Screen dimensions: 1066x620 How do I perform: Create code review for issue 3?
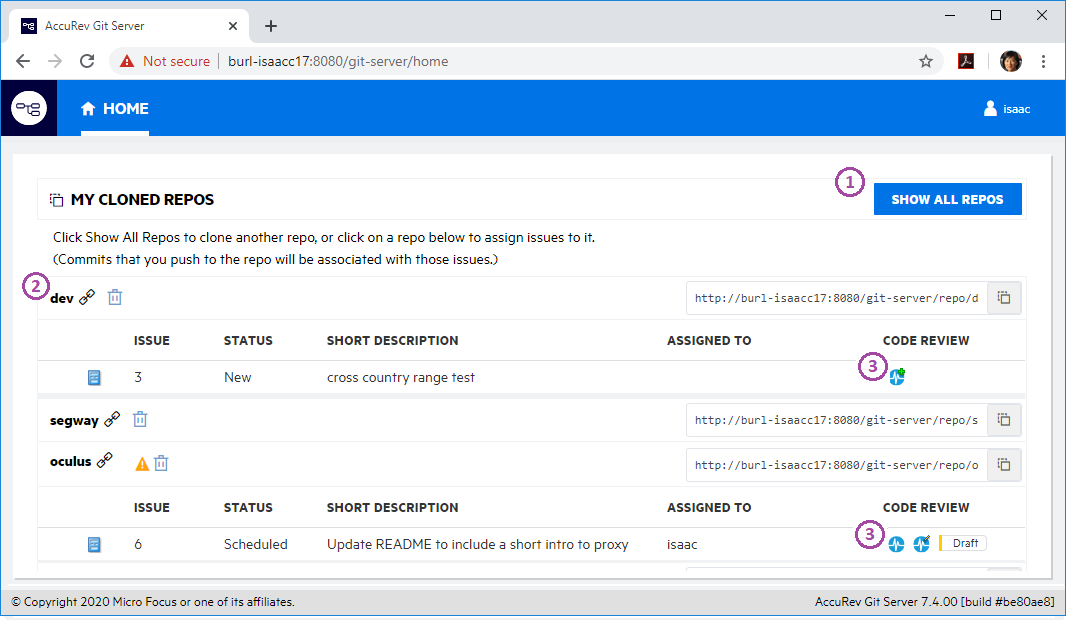897,377
